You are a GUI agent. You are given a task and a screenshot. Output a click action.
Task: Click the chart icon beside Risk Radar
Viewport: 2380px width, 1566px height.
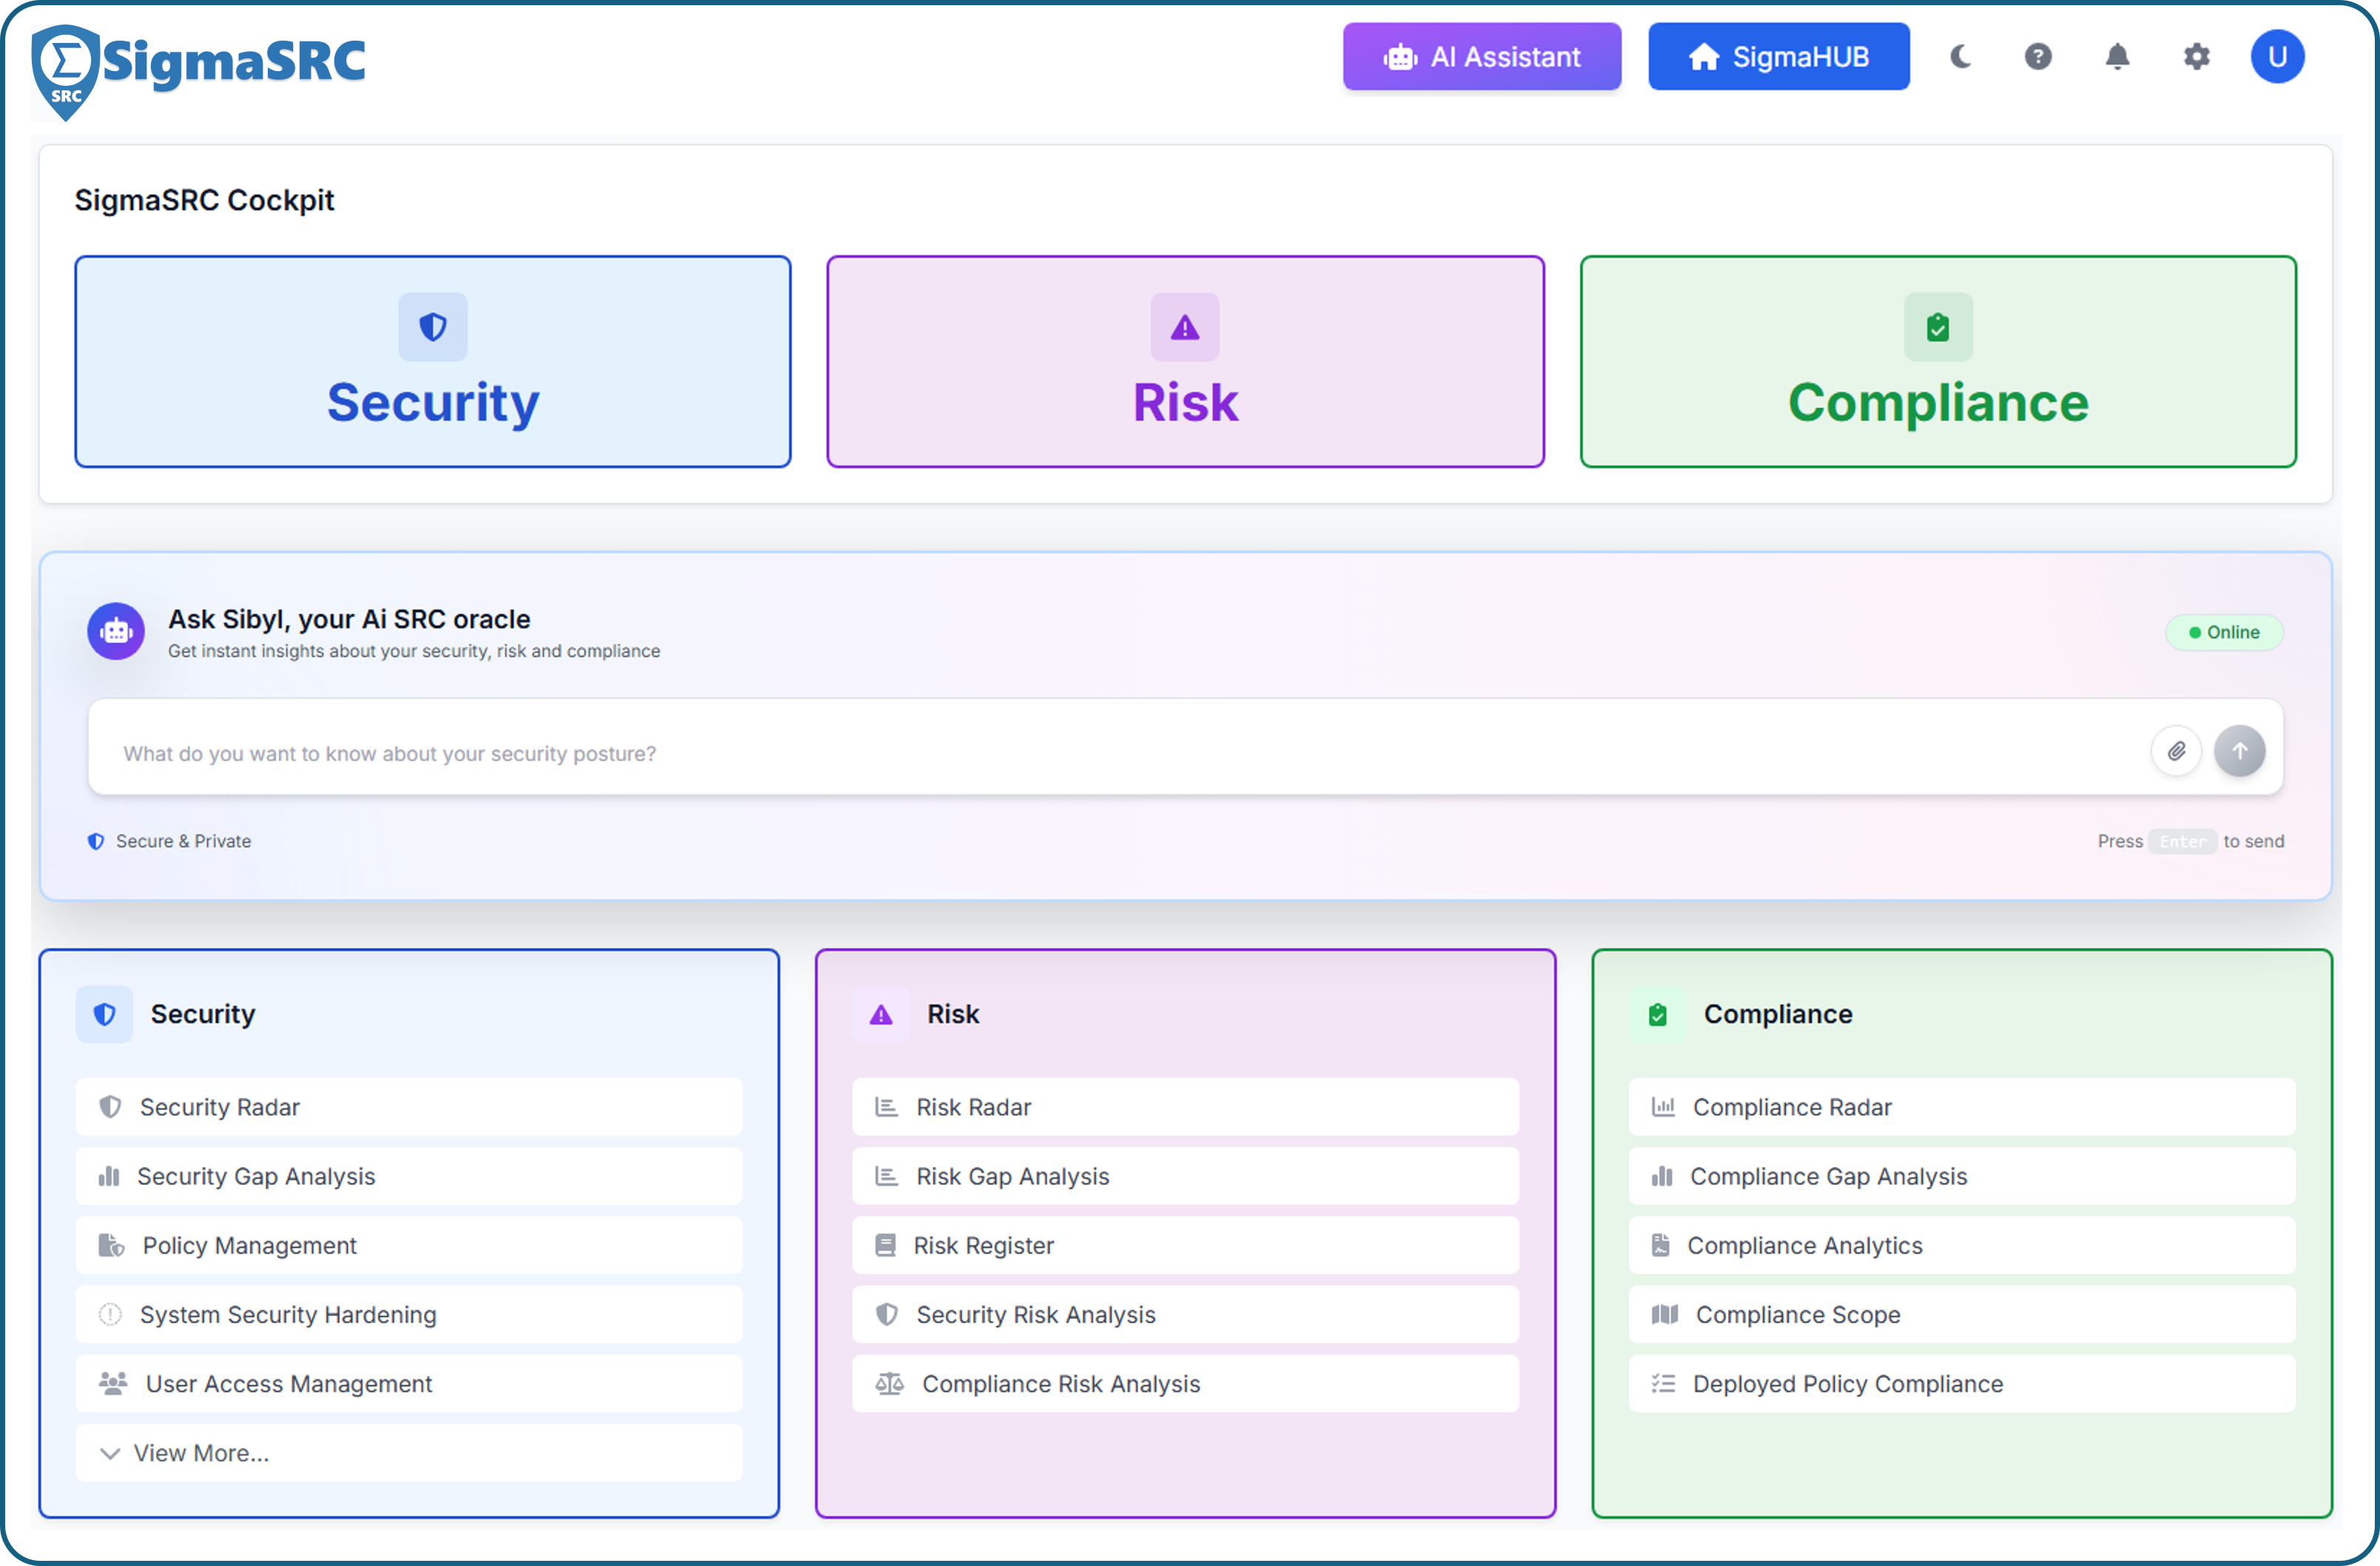886,1107
